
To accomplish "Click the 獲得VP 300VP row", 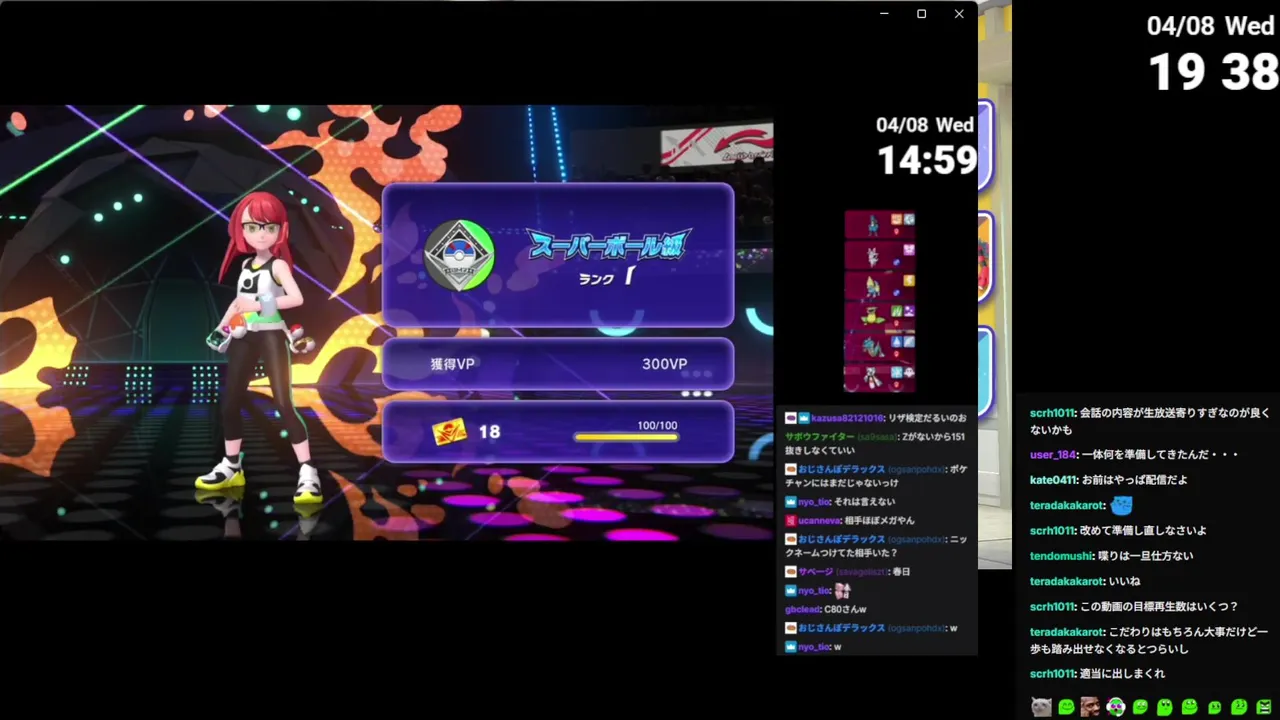I will click(558, 364).
